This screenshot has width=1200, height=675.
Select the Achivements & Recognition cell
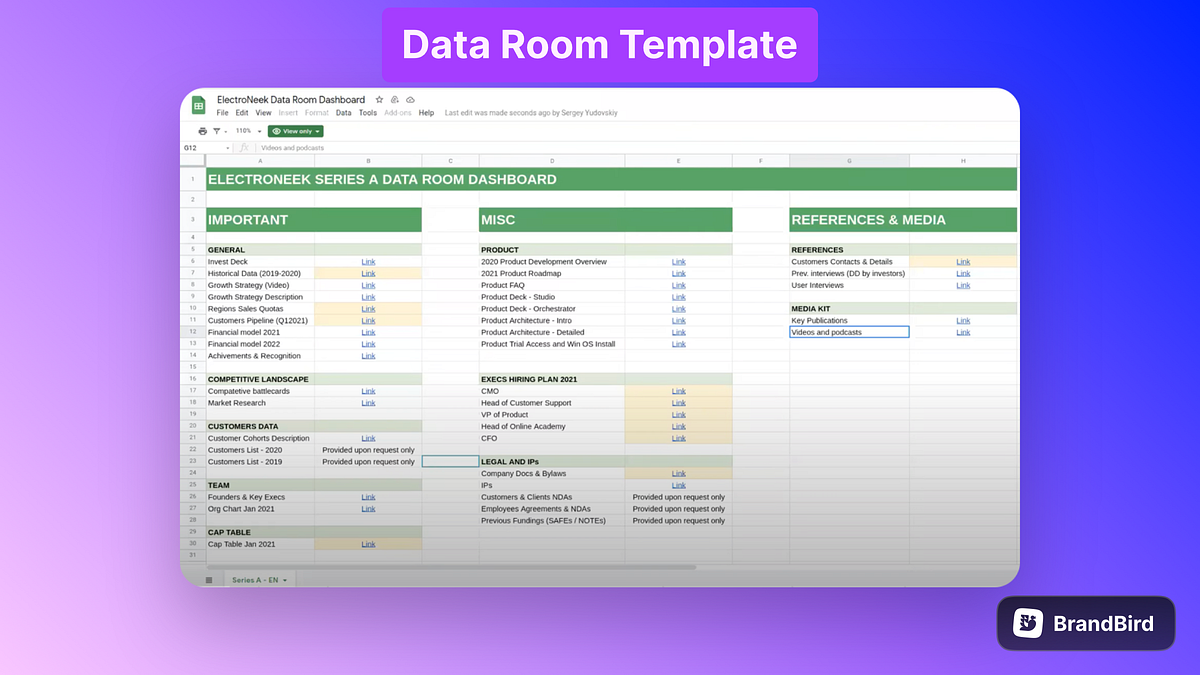(x=260, y=356)
